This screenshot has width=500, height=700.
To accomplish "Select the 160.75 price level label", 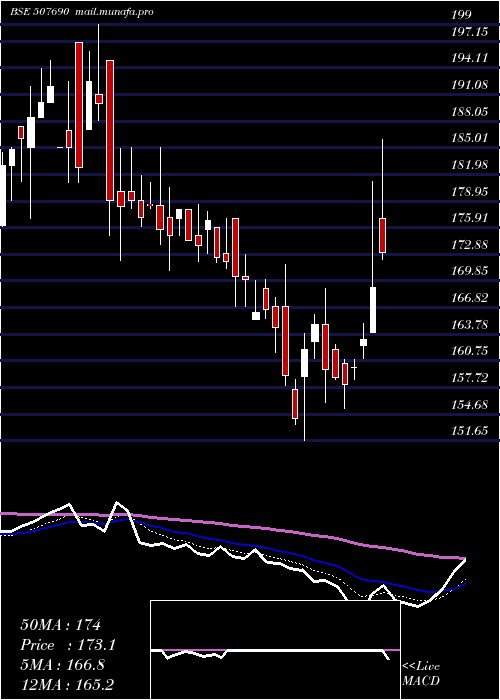I will [x=469, y=351].
